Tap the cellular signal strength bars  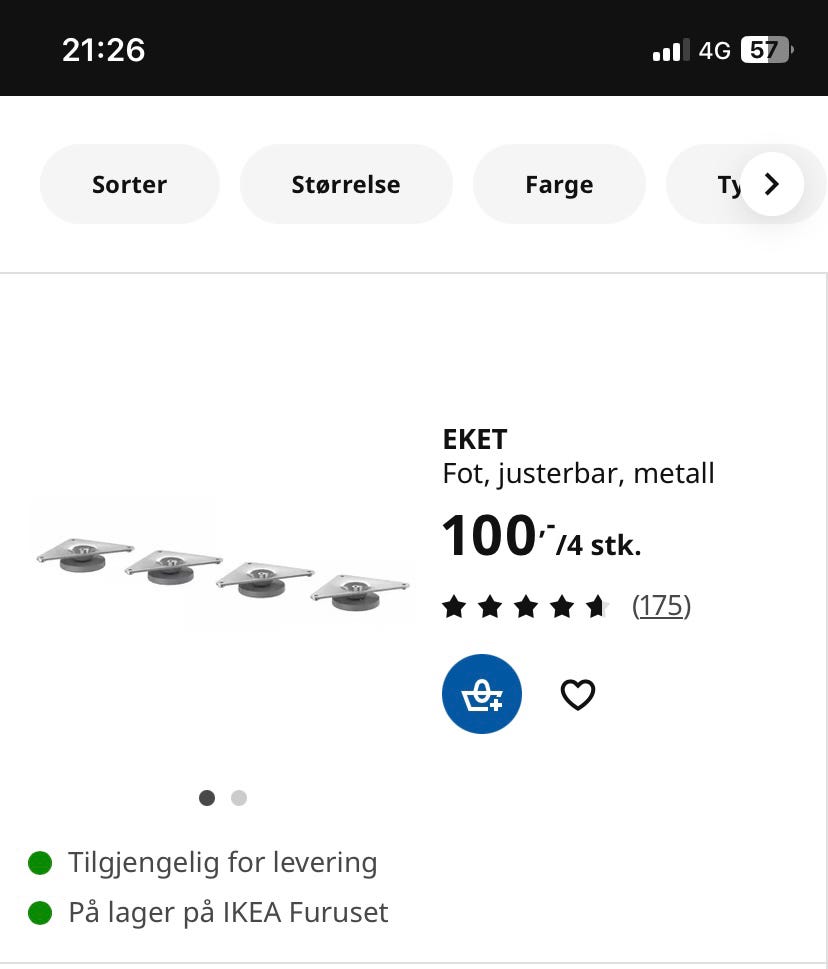(670, 50)
